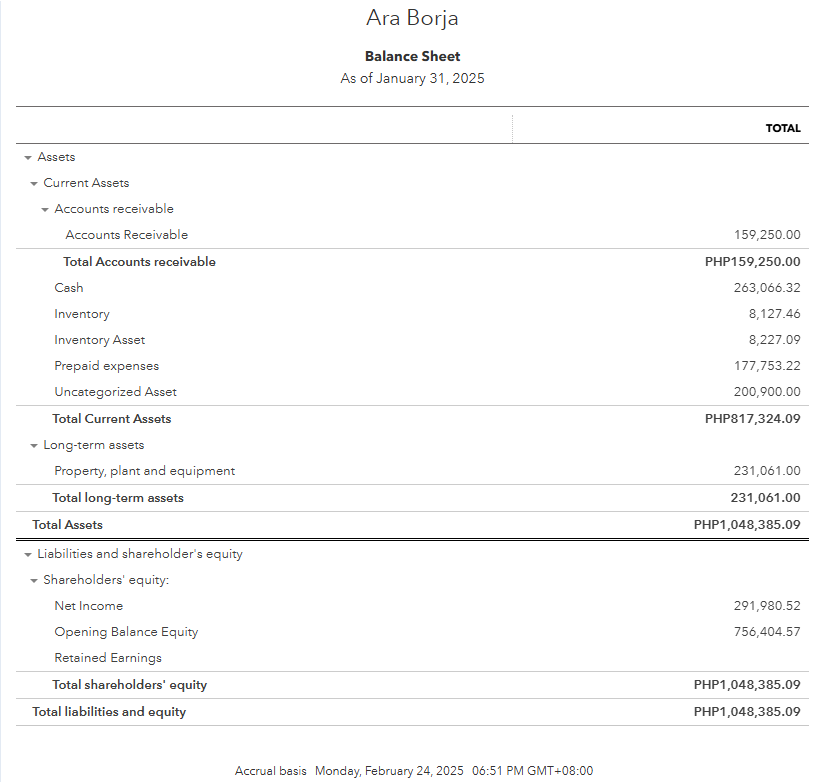This screenshot has width=823, height=782.
Task: Click the Ara Borja company title
Action: pyautogui.click(x=412, y=19)
